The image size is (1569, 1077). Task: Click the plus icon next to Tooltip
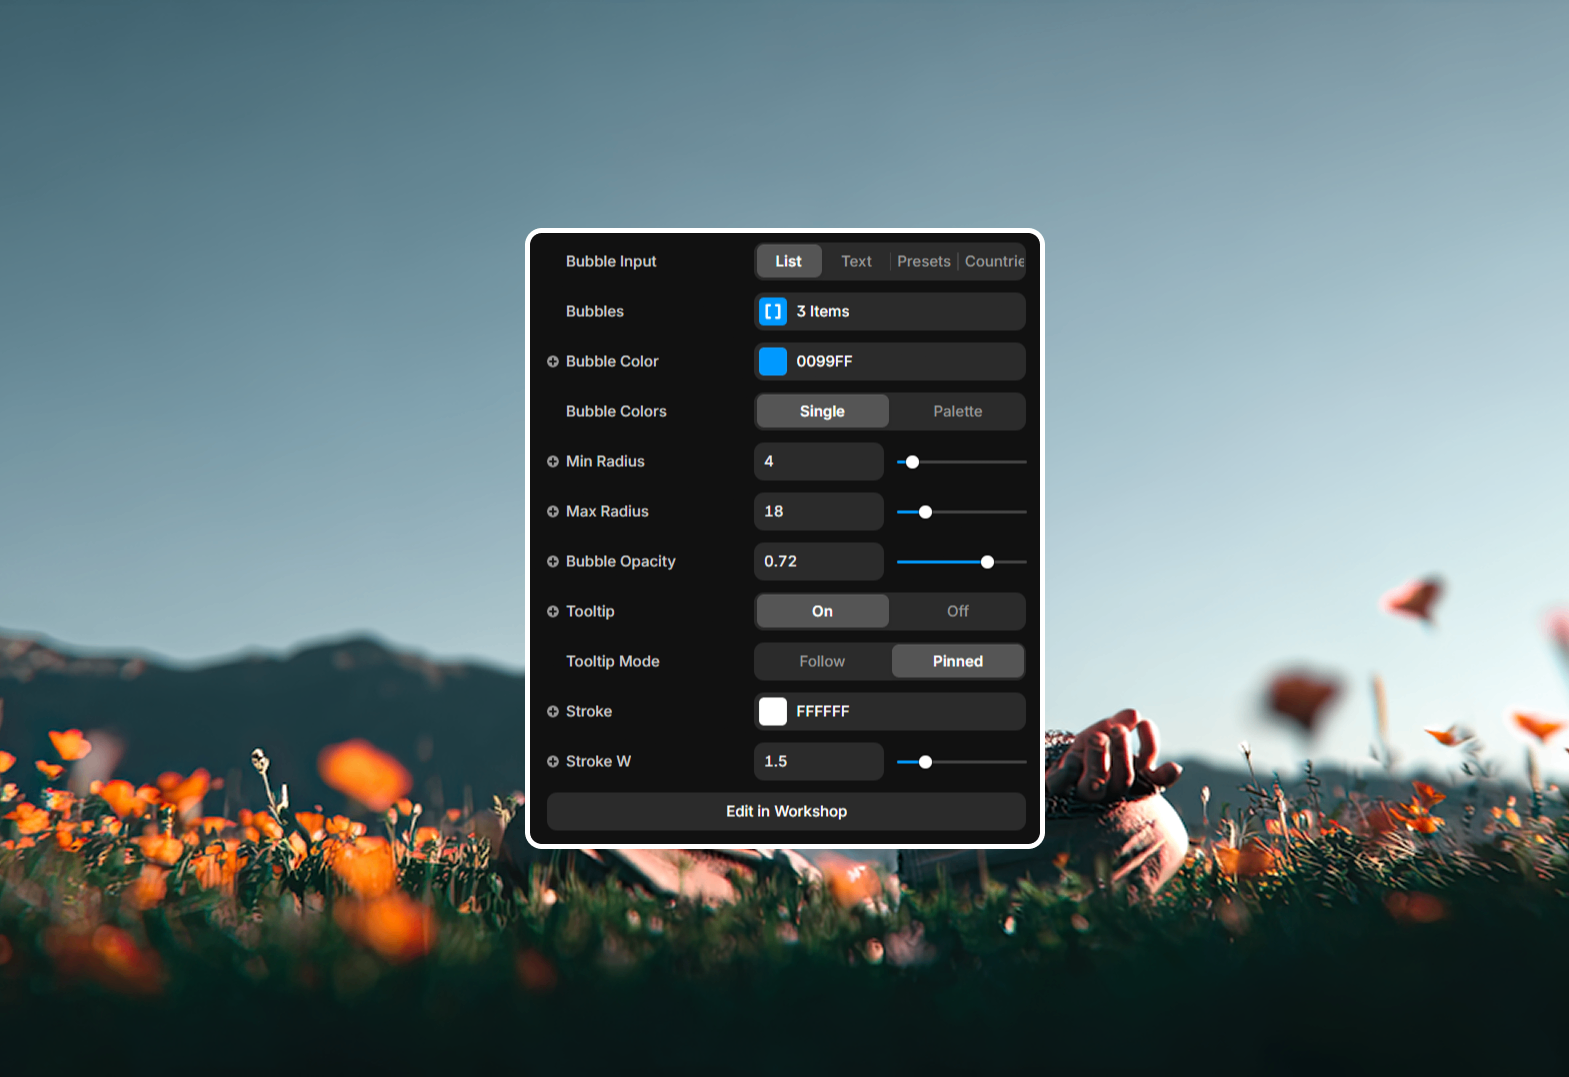click(552, 611)
